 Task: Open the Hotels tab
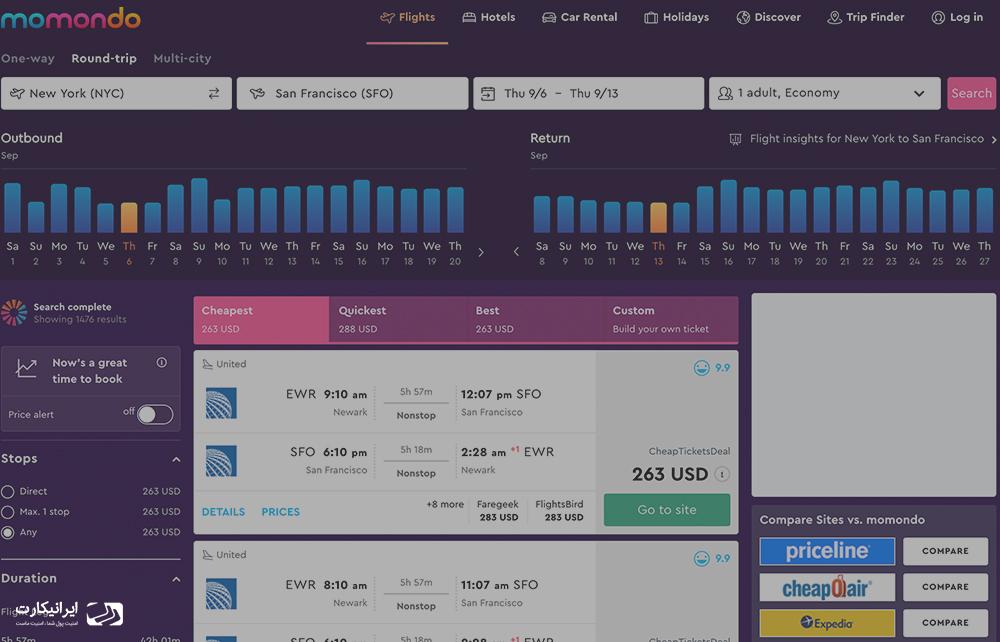[489, 17]
